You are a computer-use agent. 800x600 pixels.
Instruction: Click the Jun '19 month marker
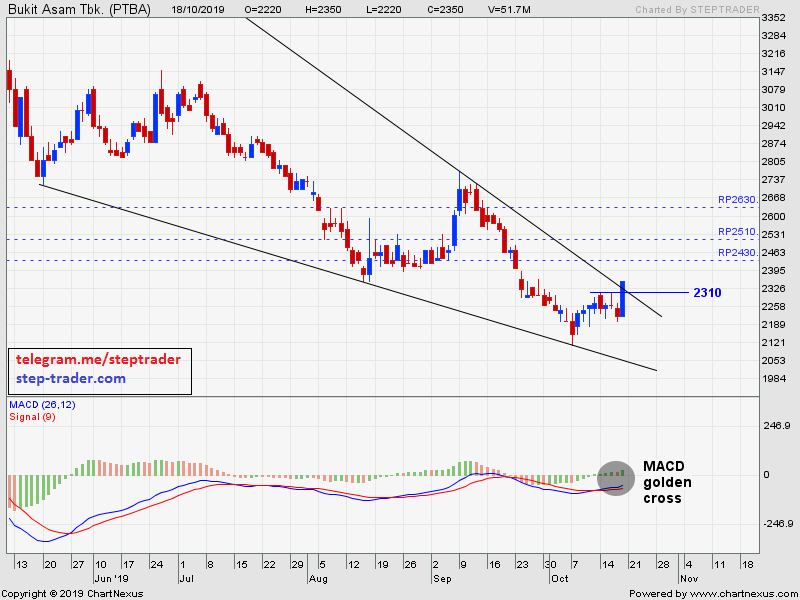(x=111, y=578)
